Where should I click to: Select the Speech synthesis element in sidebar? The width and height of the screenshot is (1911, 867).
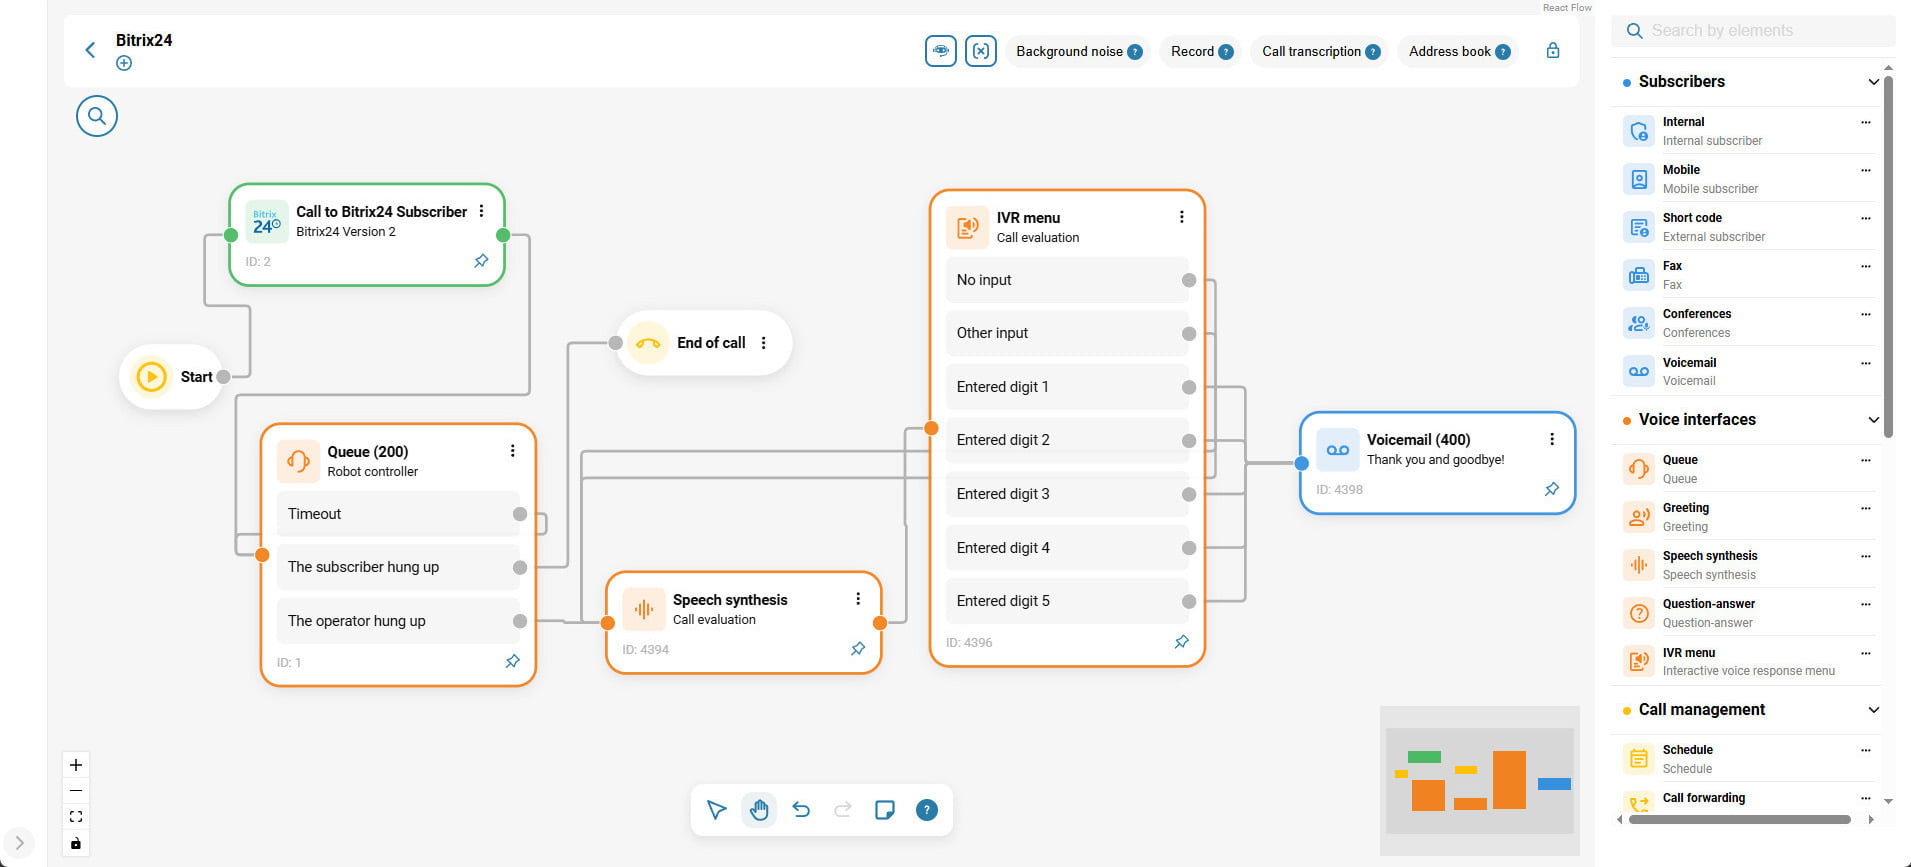1709,565
